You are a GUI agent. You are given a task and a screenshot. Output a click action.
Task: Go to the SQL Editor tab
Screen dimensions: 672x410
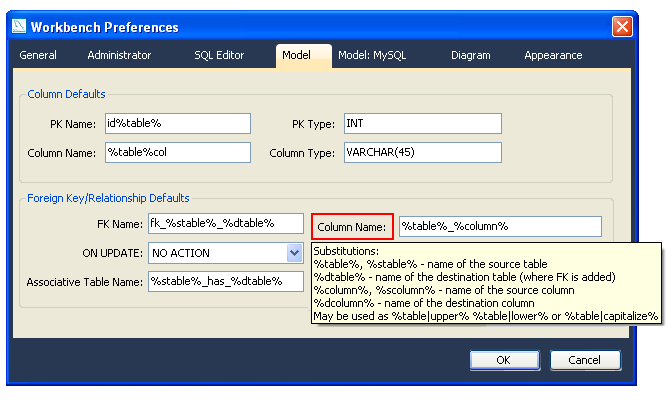tap(219, 56)
